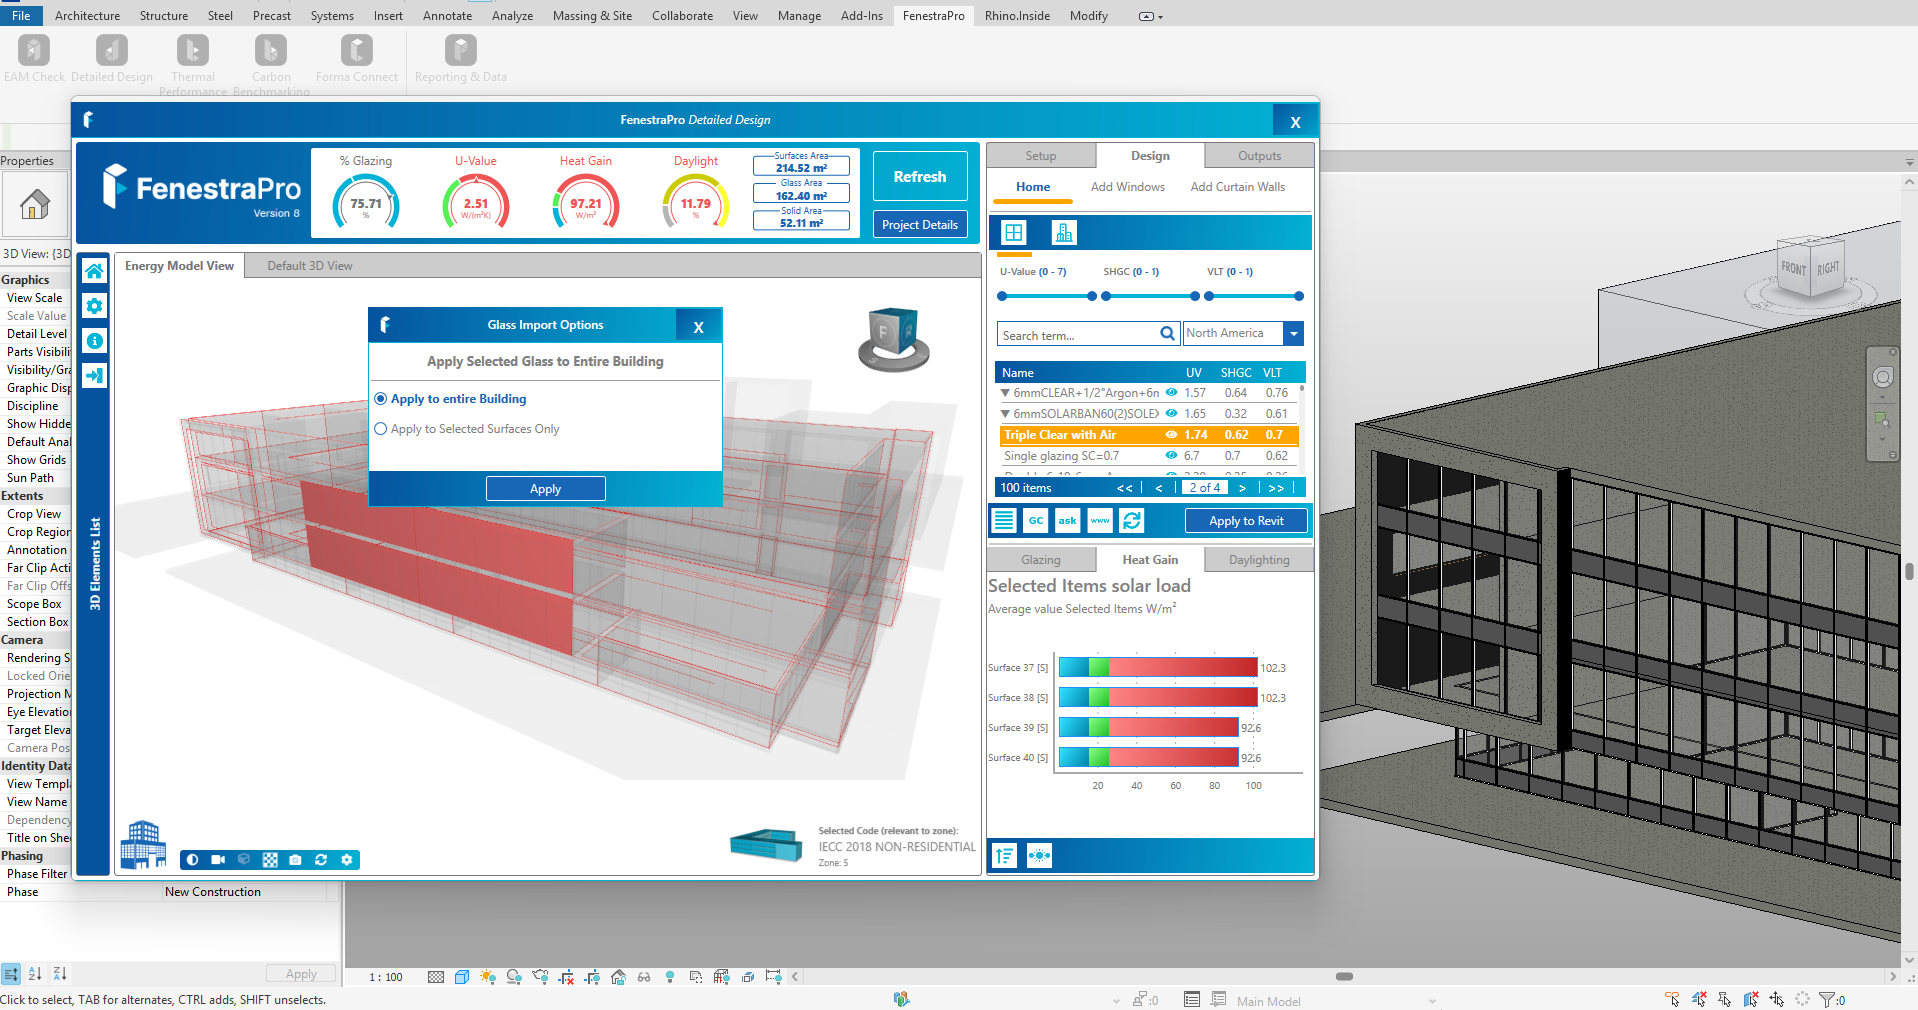Viewport: 1918px width, 1010px height.
Task: Switch to the Daylighting tab
Action: click(x=1259, y=560)
